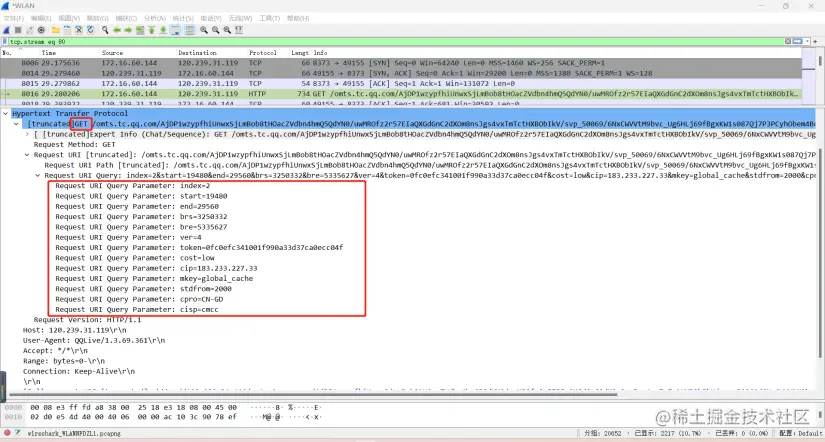The width and height of the screenshot is (825, 442).
Task: Go forward in packet history
Action: click(x=128, y=30)
